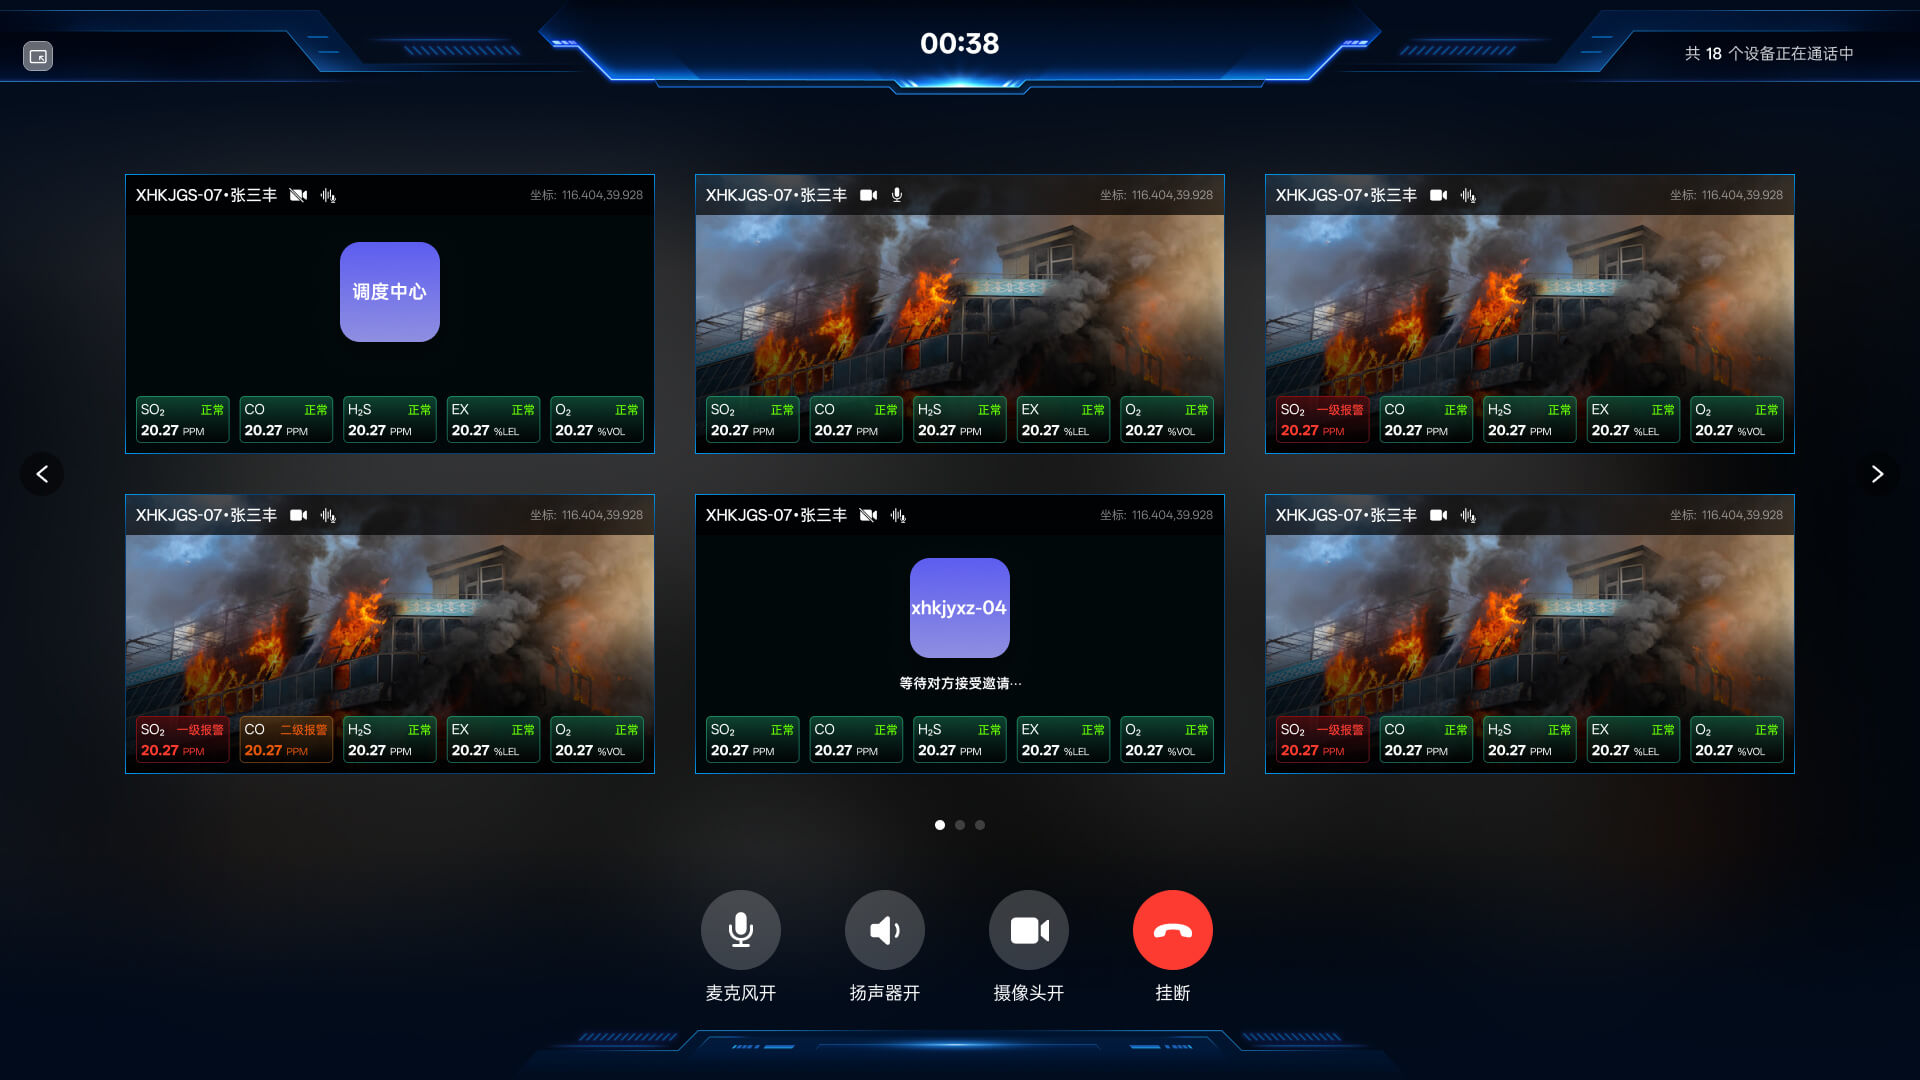The width and height of the screenshot is (1920, 1080).
Task: Click camera-off icon in the xhkjyxz-04 card header
Action: [868, 515]
